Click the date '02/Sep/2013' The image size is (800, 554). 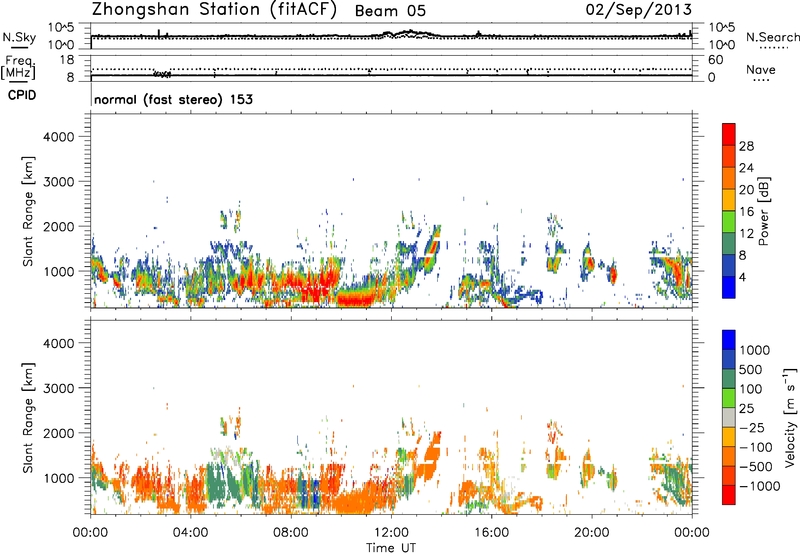tap(638, 10)
